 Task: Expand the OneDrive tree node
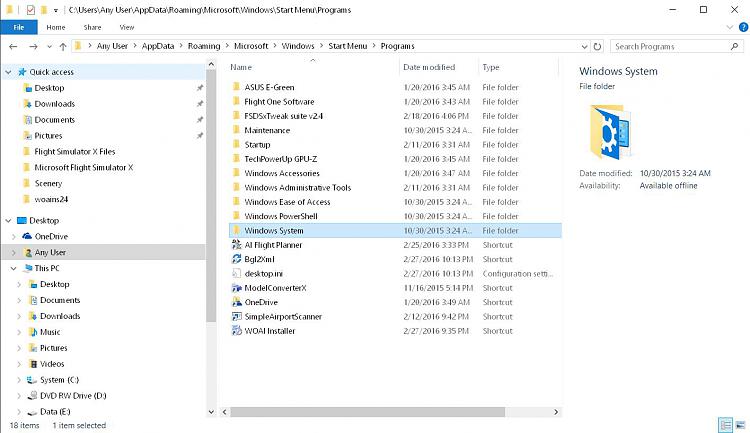(13, 236)
